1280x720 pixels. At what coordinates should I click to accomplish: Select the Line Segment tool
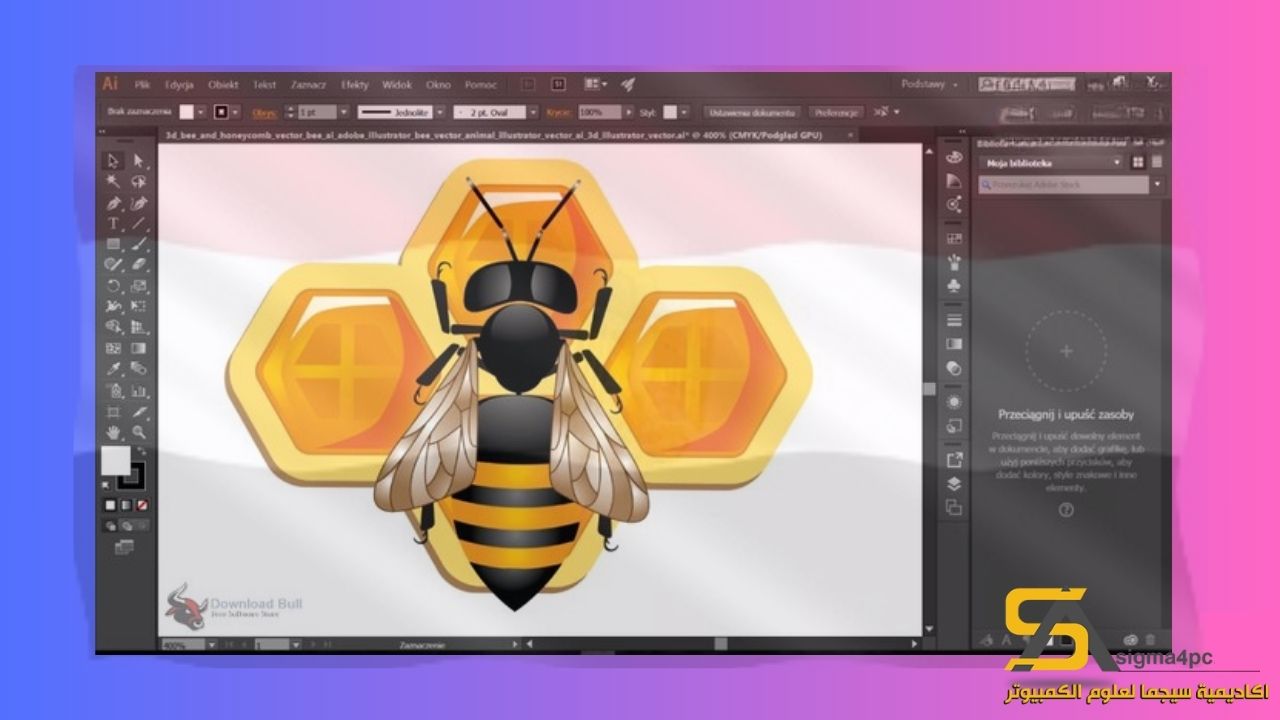tap(138, 223)
